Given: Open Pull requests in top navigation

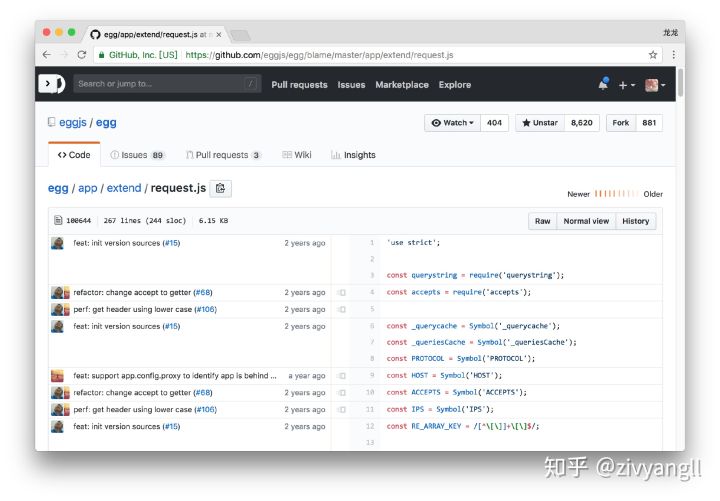Looking at the screenshot, I should coord(299,85).
